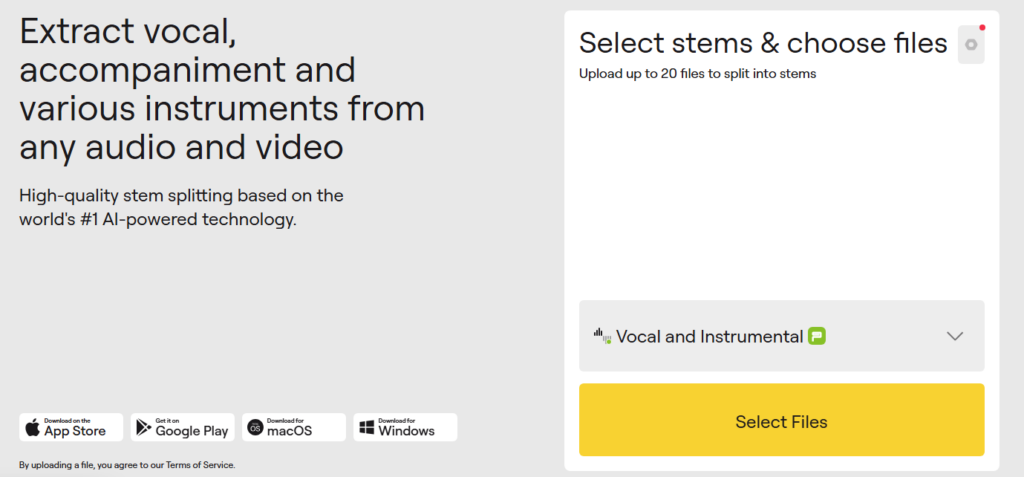Viewport: 1024px width, 477px height.
Task: Open the Vocal and Instrumental dropdown
Action: point(782,336)
